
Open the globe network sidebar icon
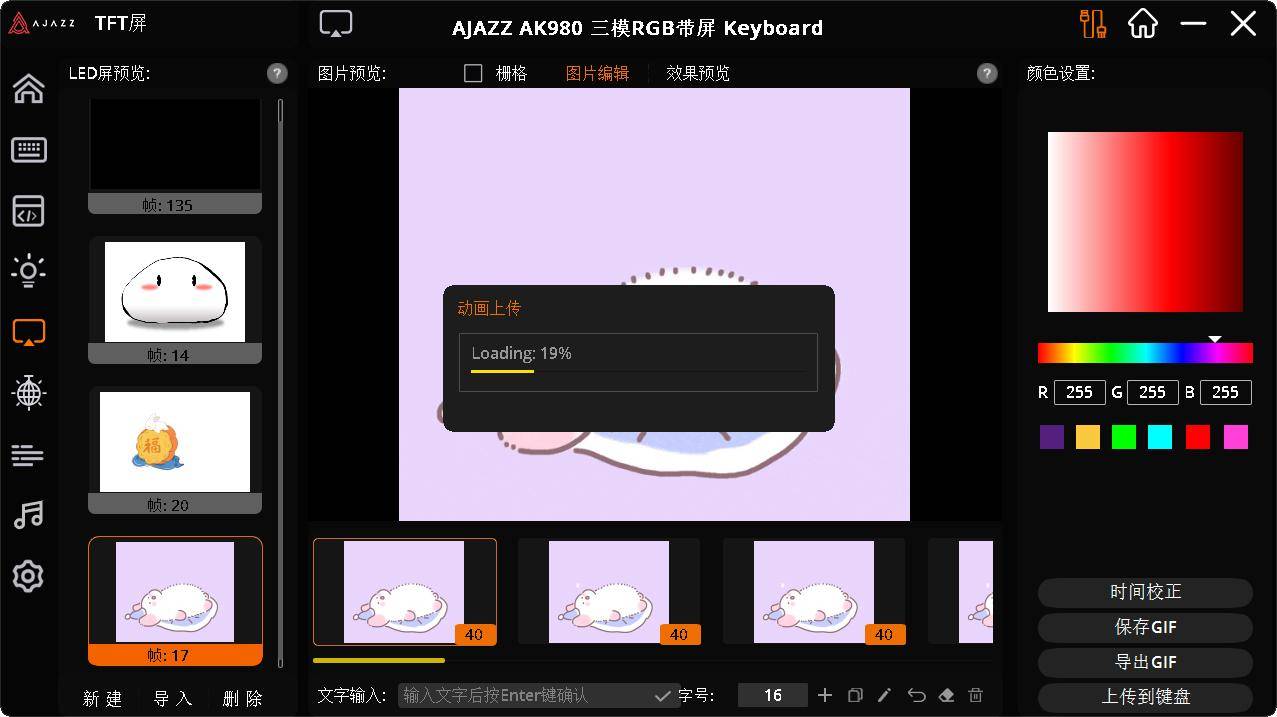click(28, 393)
